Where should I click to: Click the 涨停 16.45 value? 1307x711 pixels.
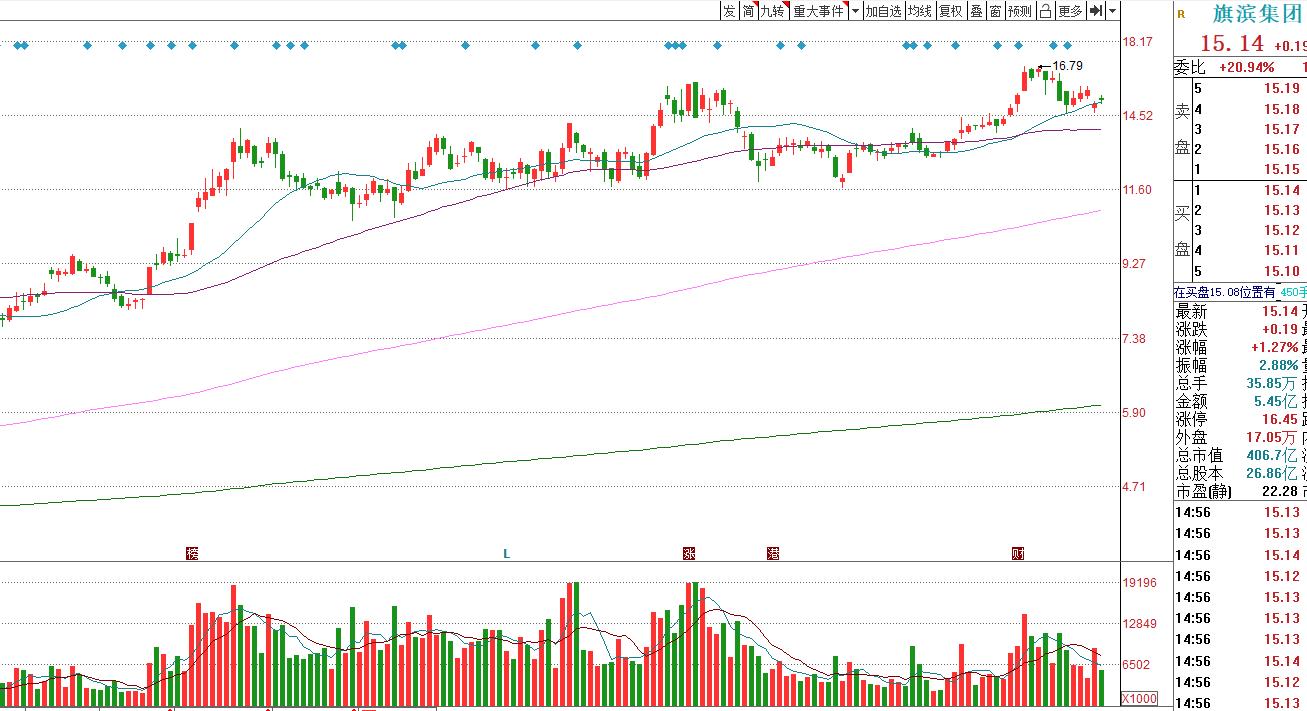click(x=1282, y=419)
